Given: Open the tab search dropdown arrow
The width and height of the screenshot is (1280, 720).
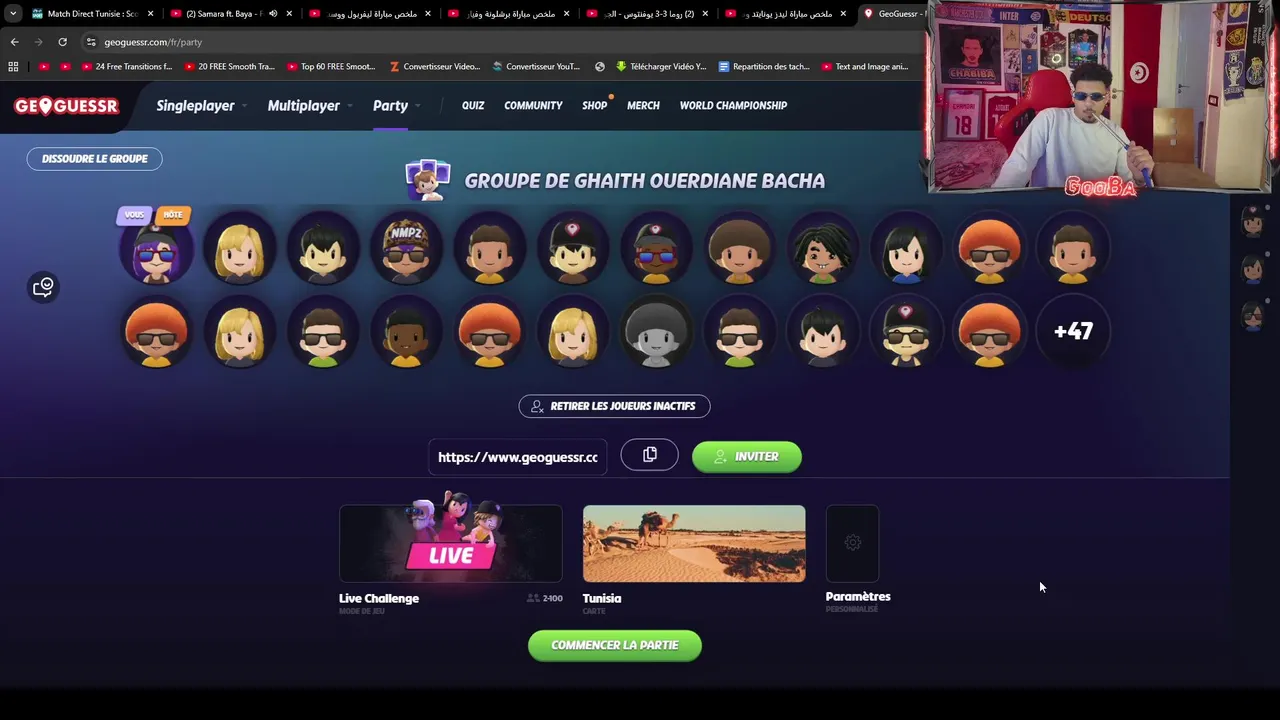Looking at the screenshot, I should click(x=13, y=14).
